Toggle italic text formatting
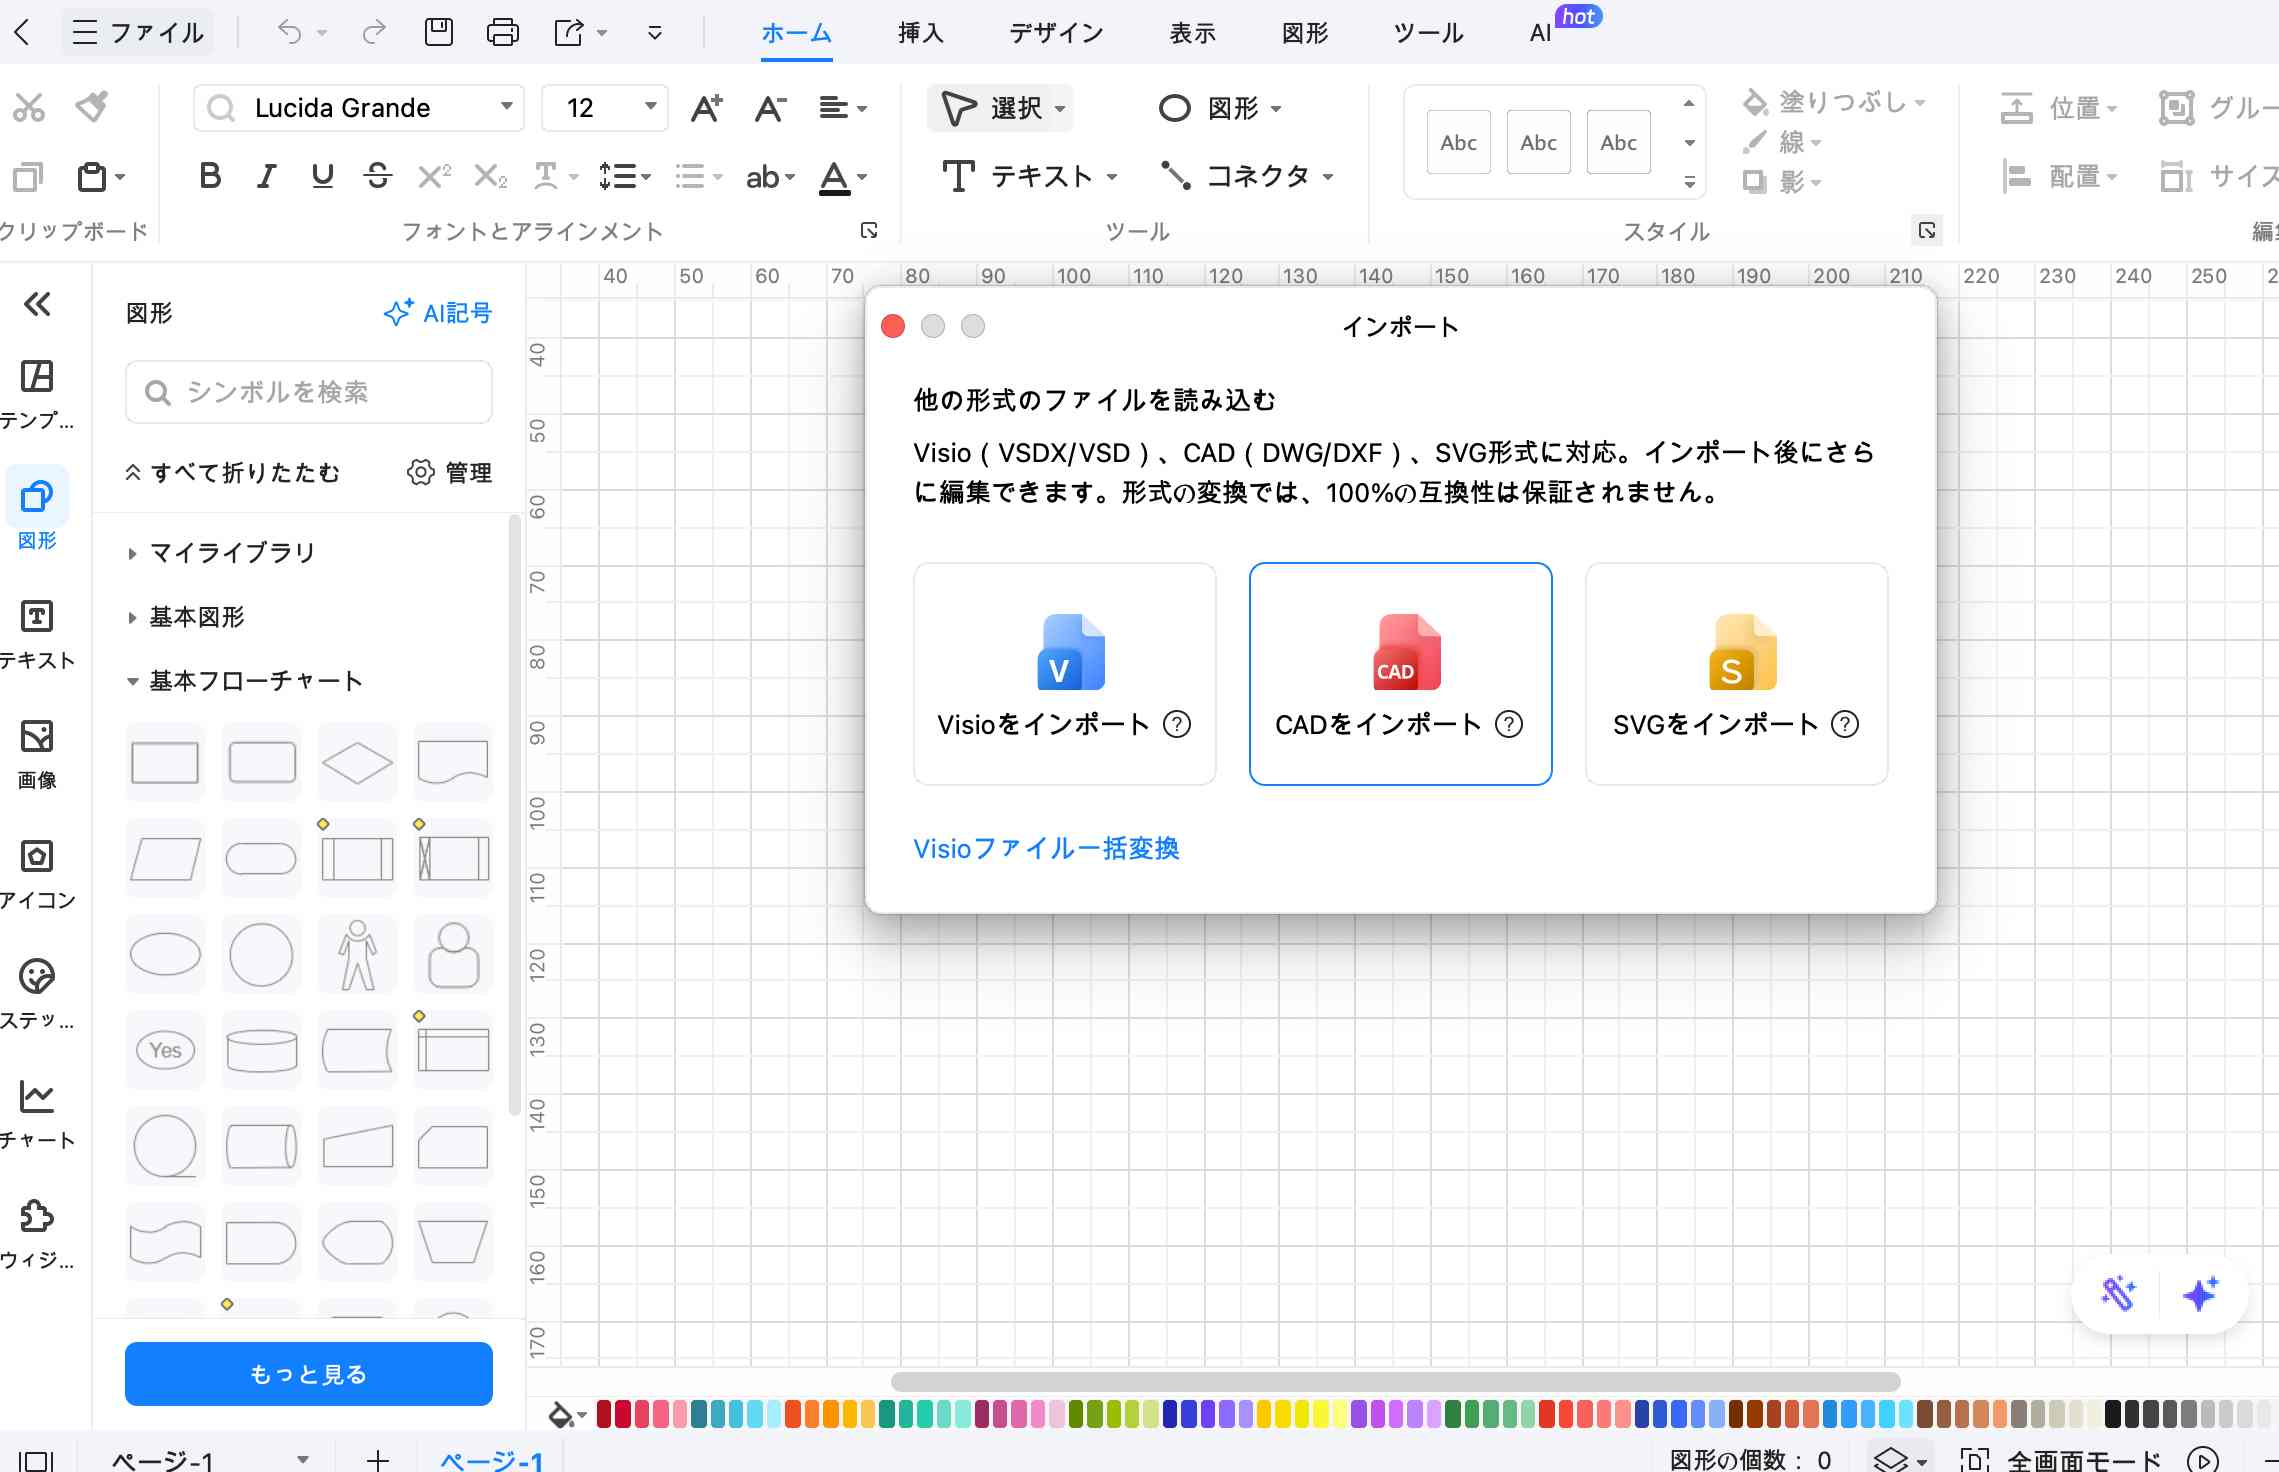Viewport: 2279px width, 1472px height. (x=266, y=177)
